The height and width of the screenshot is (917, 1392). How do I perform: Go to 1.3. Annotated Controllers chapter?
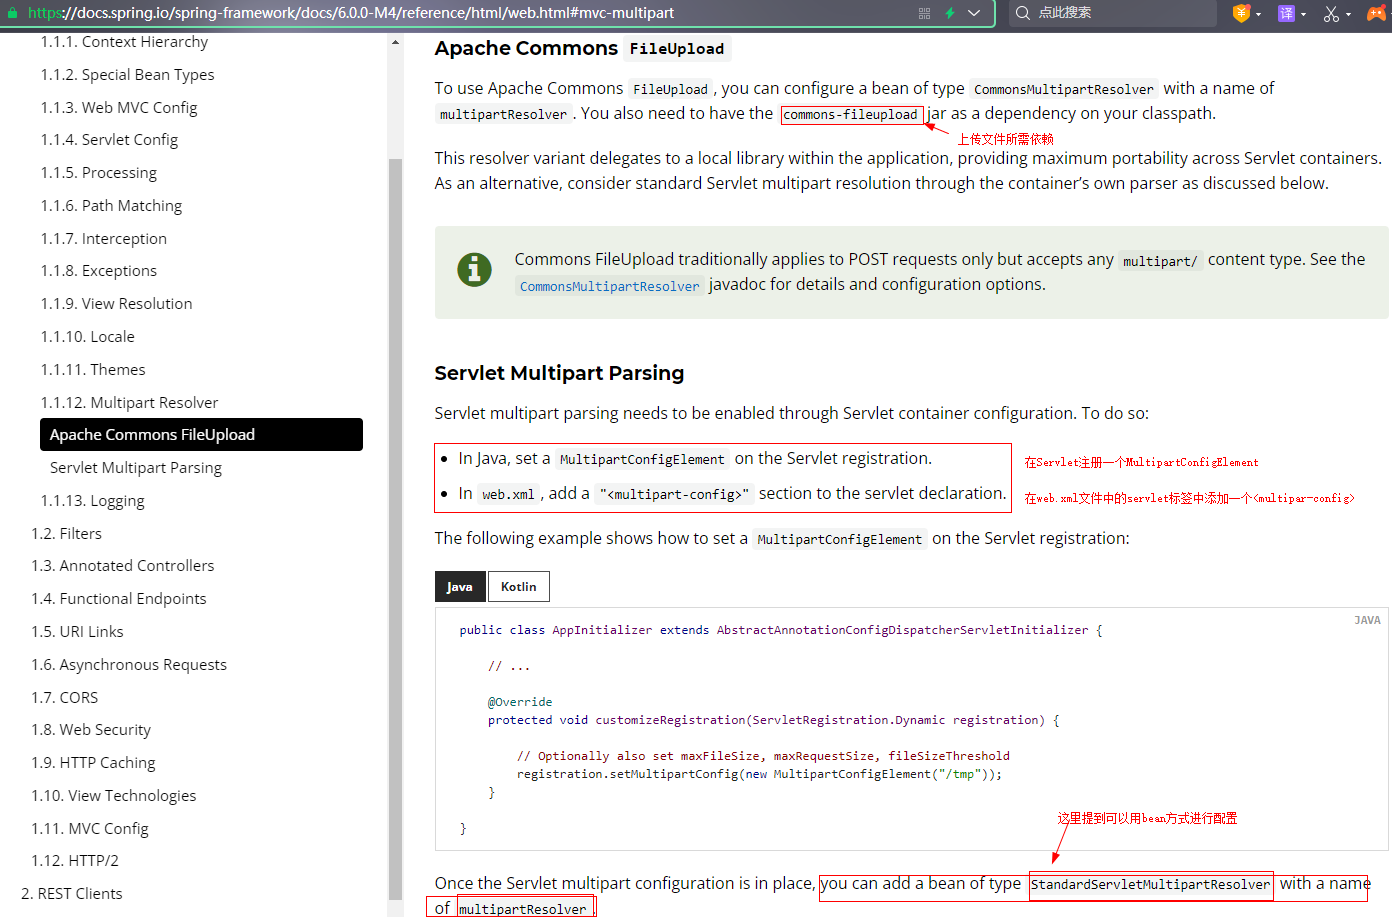coord(122,566)
